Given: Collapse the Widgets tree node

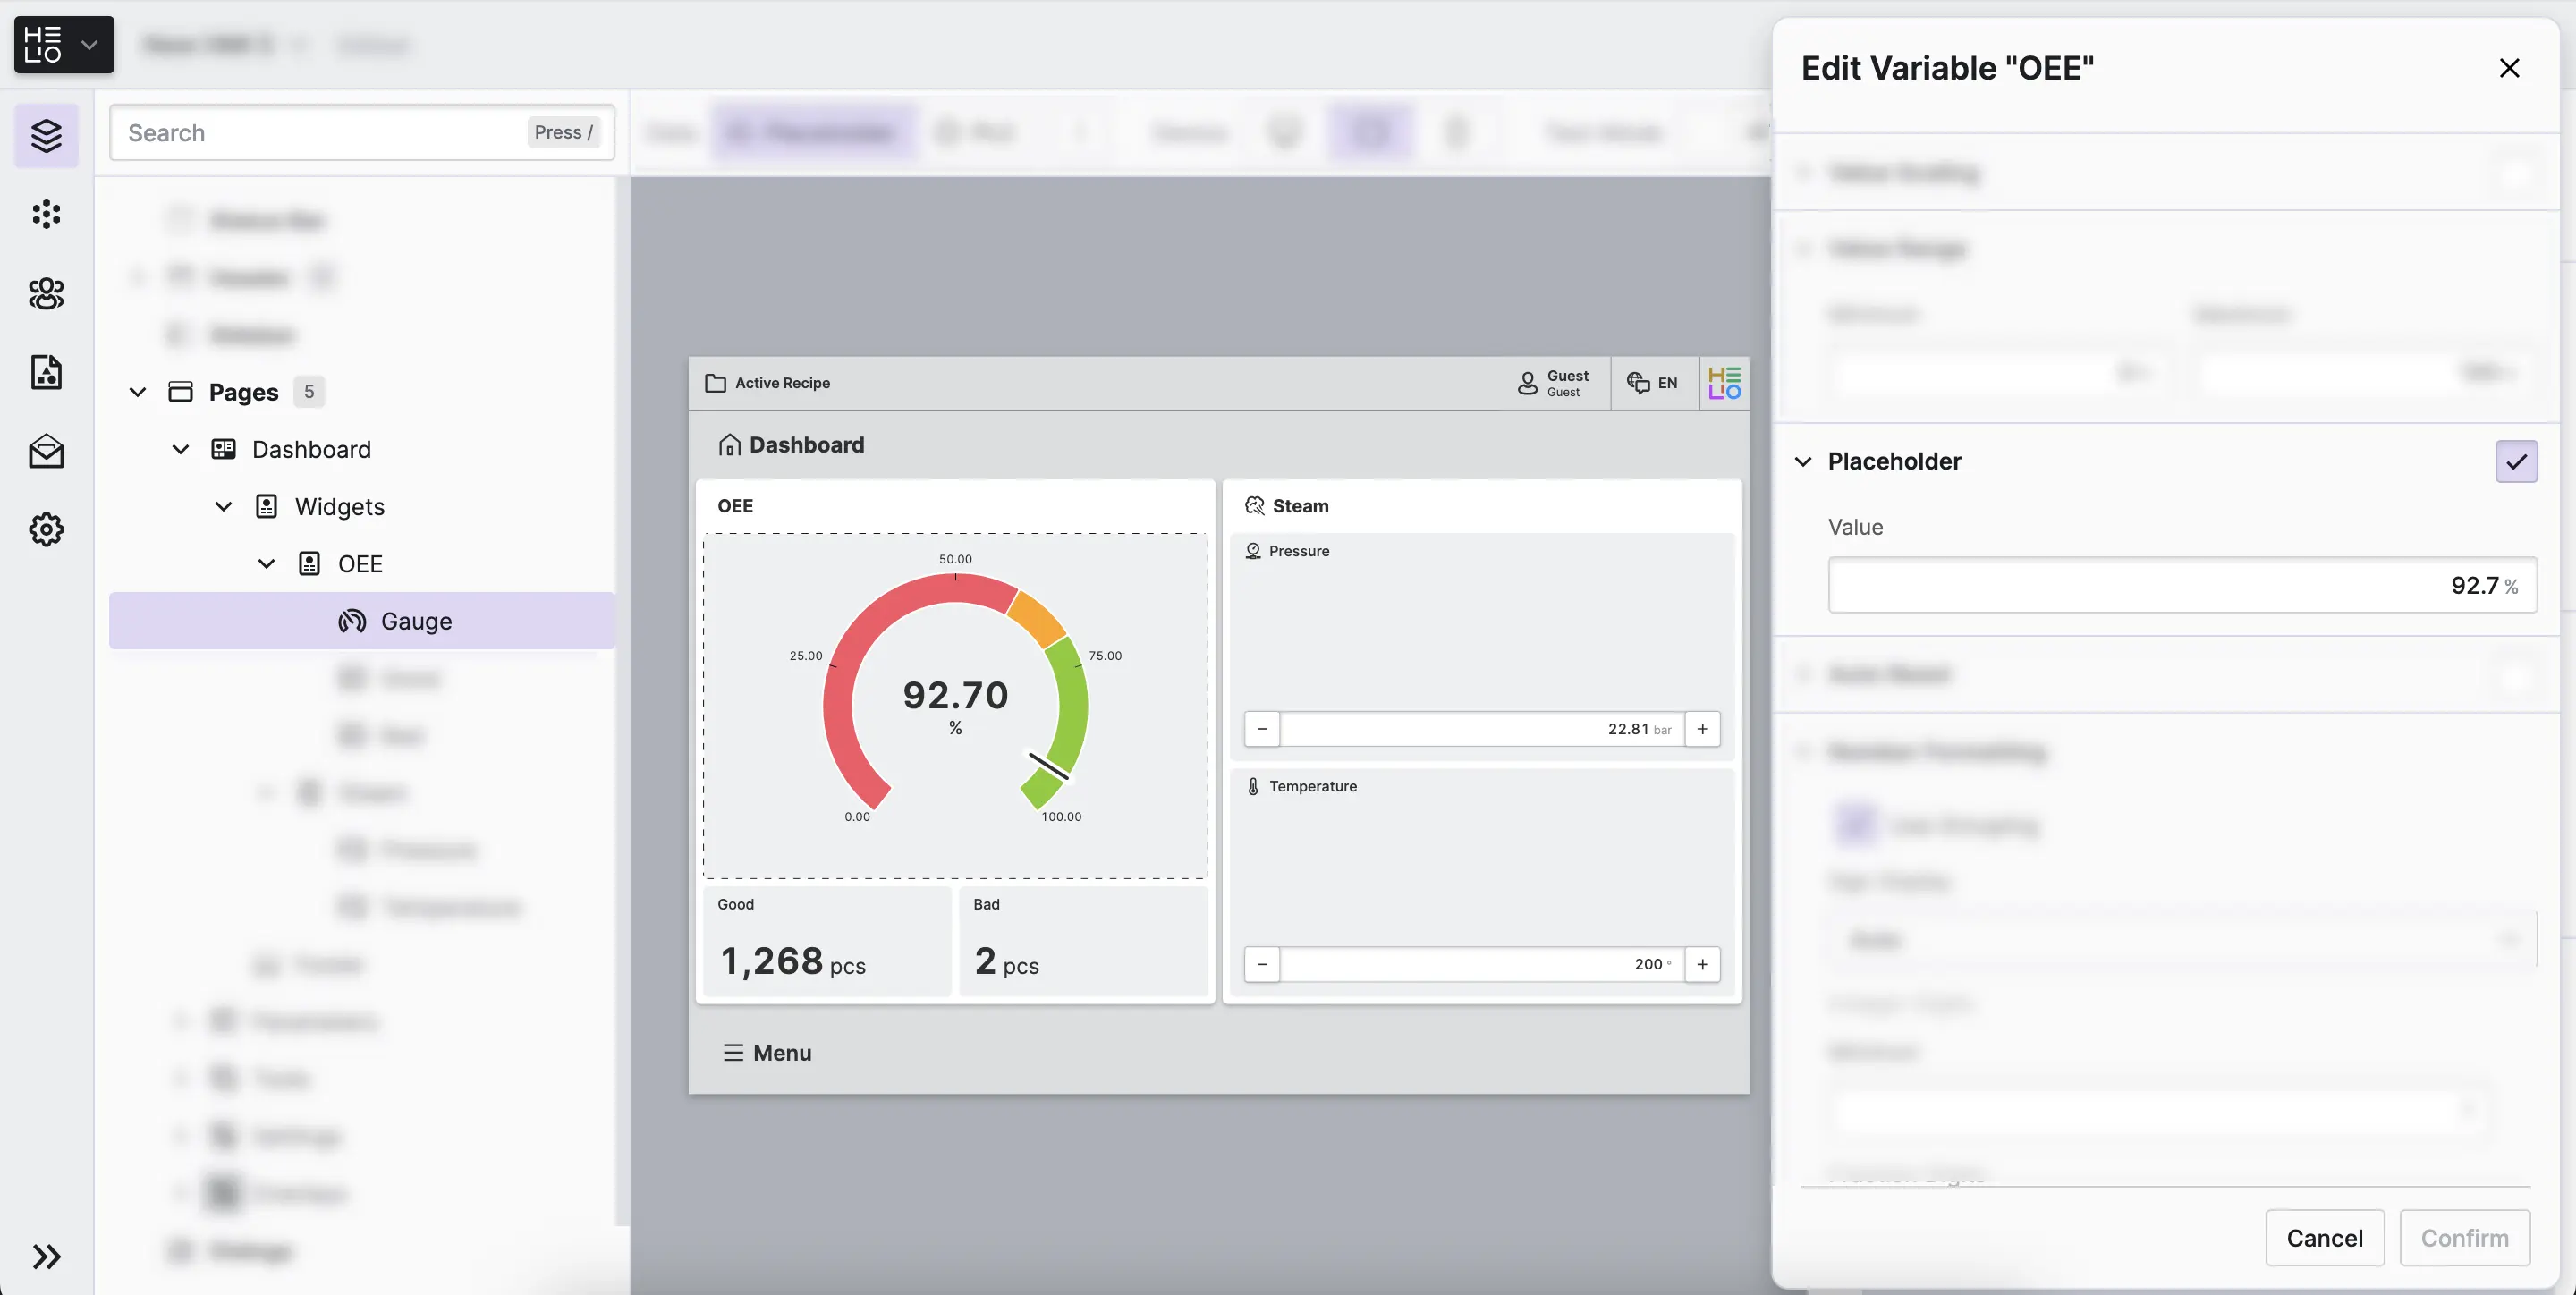Looking at the screenshot, I should click(224, 507).
